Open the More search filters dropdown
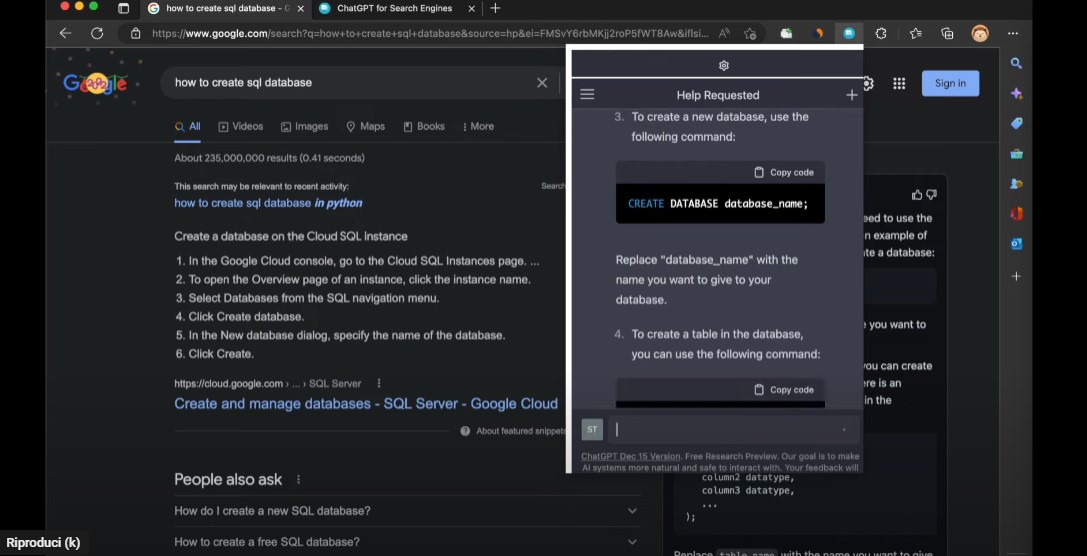The height and width of the screenshot is (556, 1087). tap(478, 126)
